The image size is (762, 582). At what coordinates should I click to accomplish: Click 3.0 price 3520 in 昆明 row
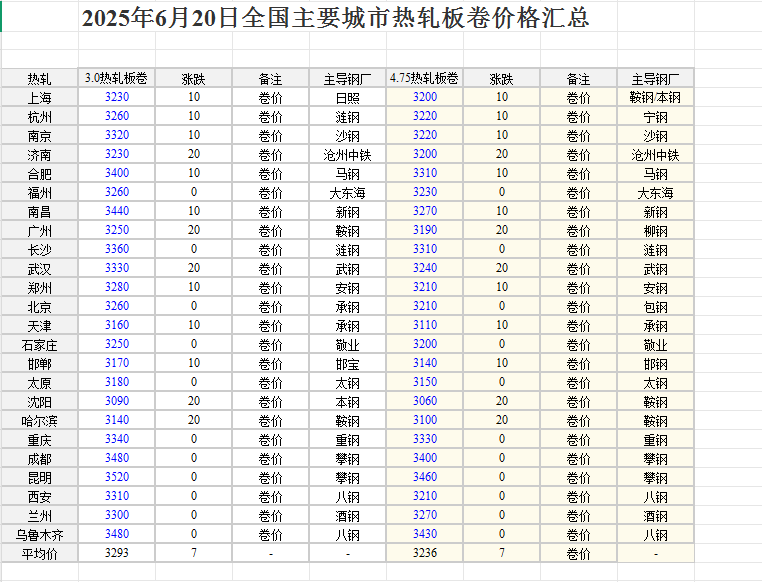117,477
